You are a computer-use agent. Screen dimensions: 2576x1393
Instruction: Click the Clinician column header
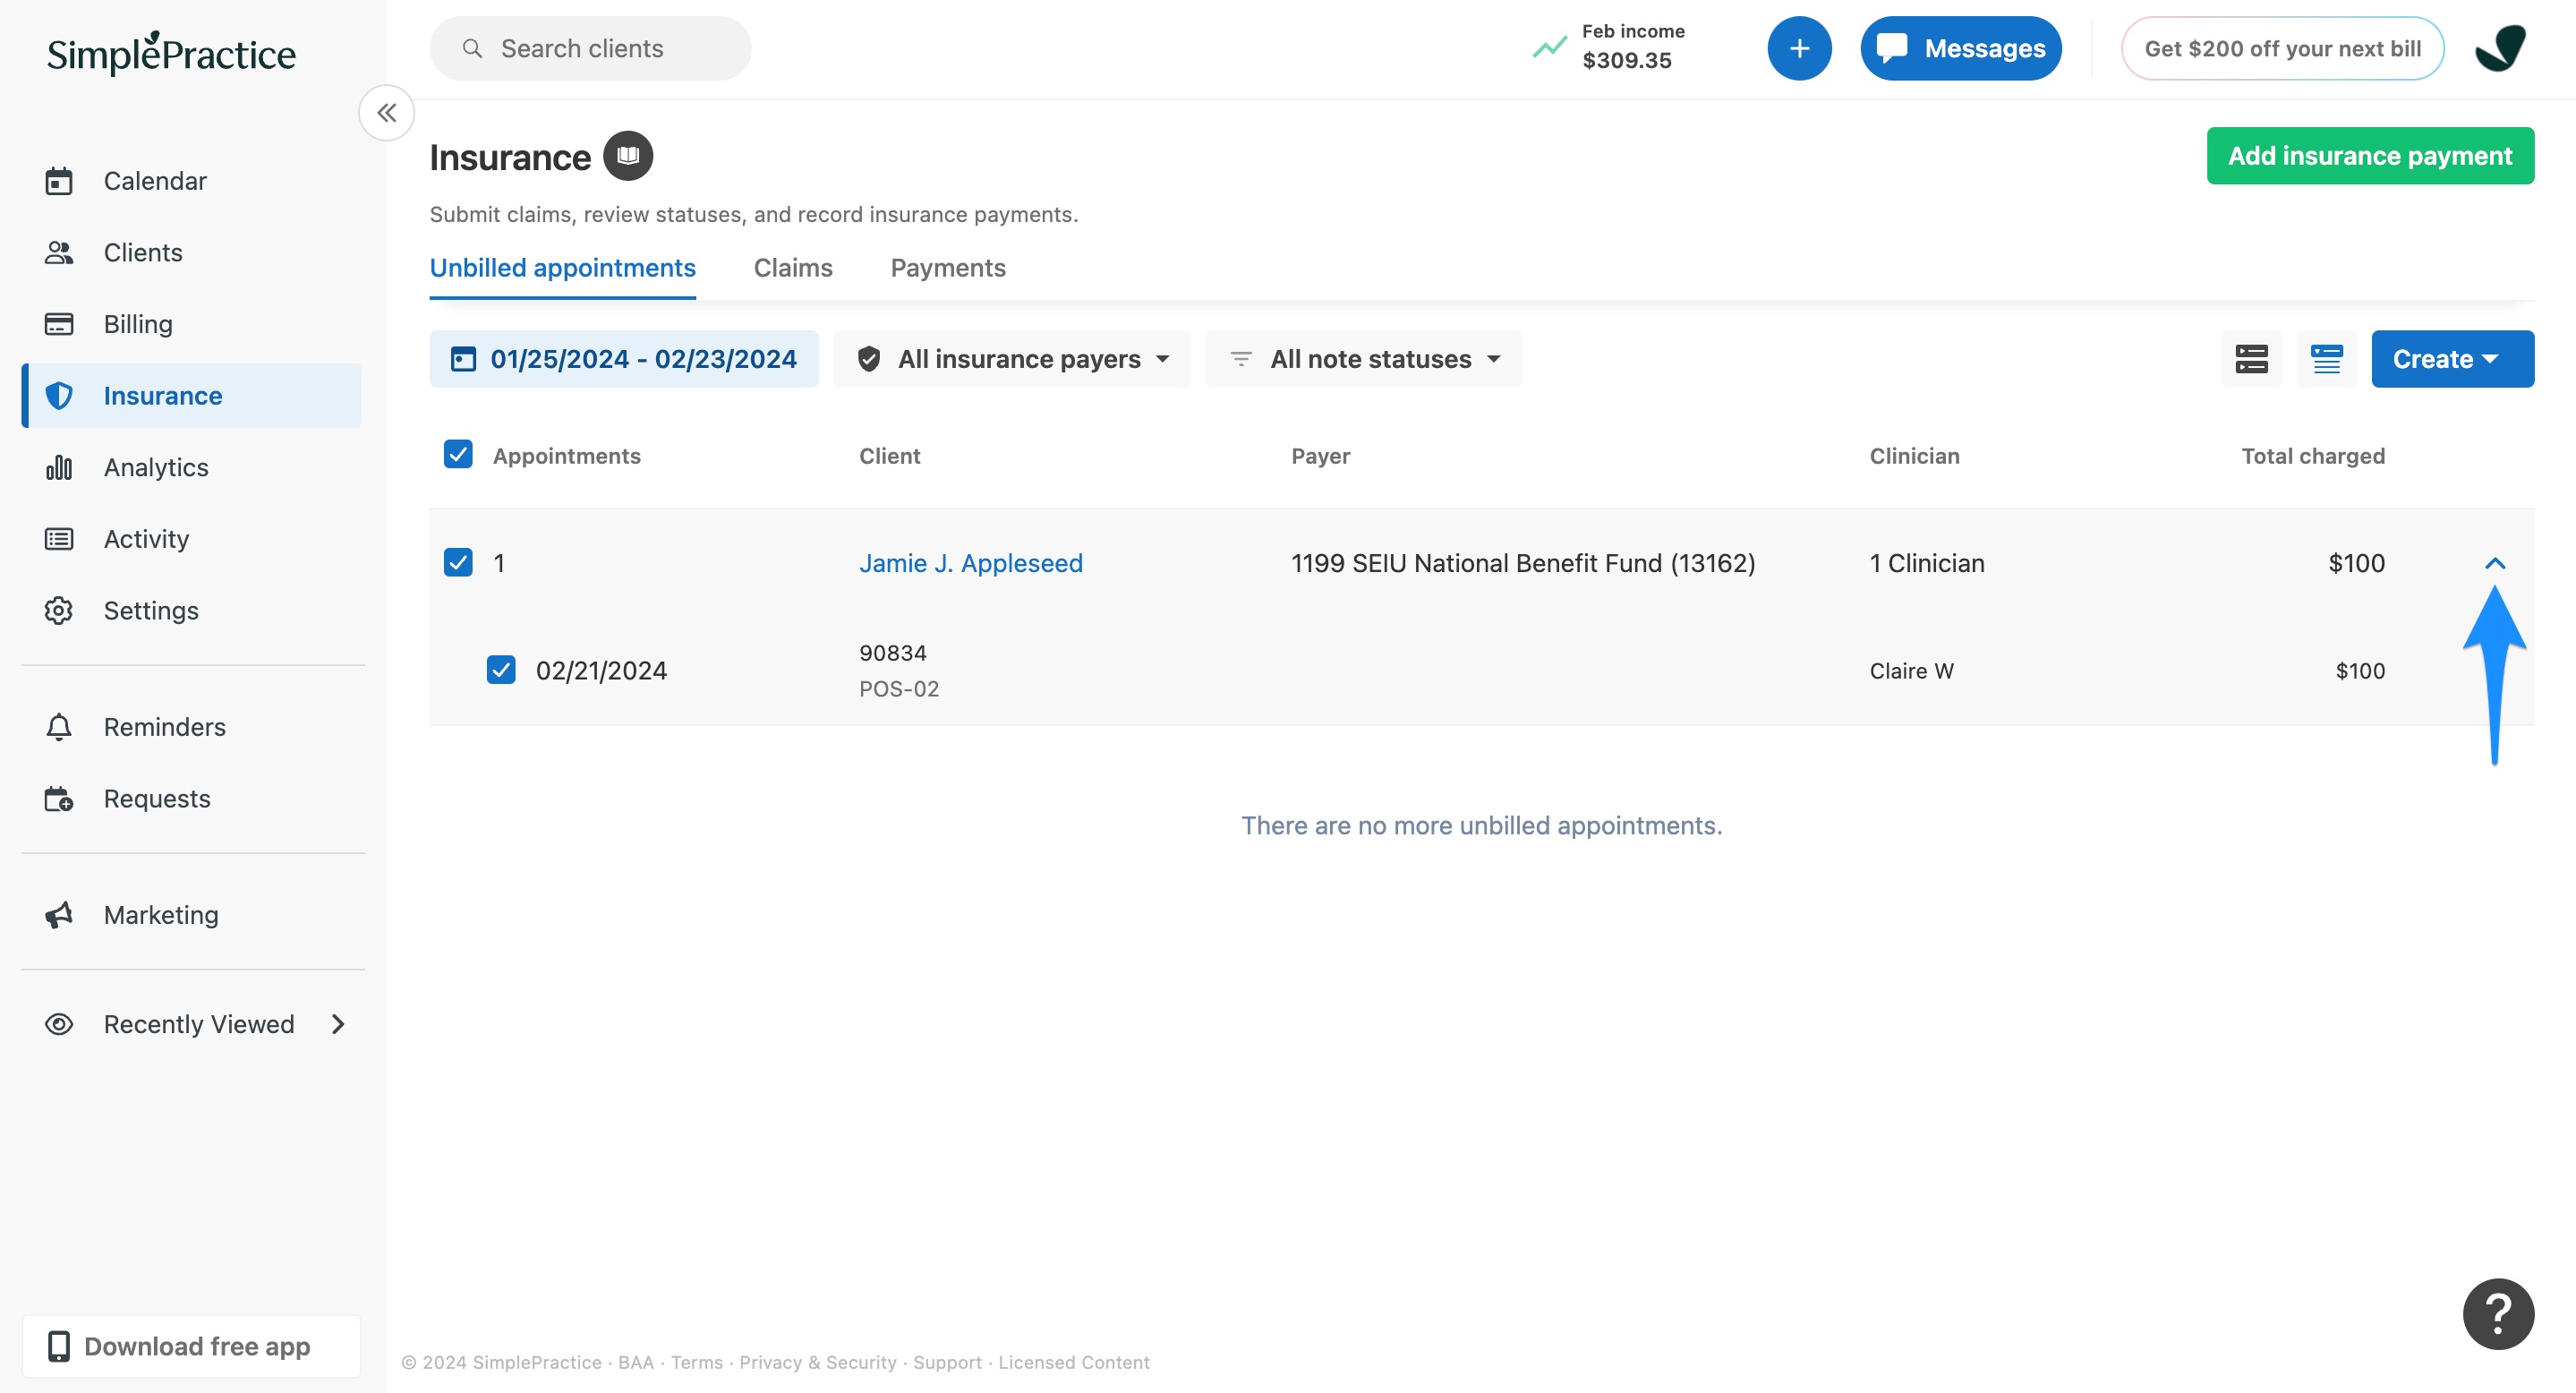[1915, 456]
